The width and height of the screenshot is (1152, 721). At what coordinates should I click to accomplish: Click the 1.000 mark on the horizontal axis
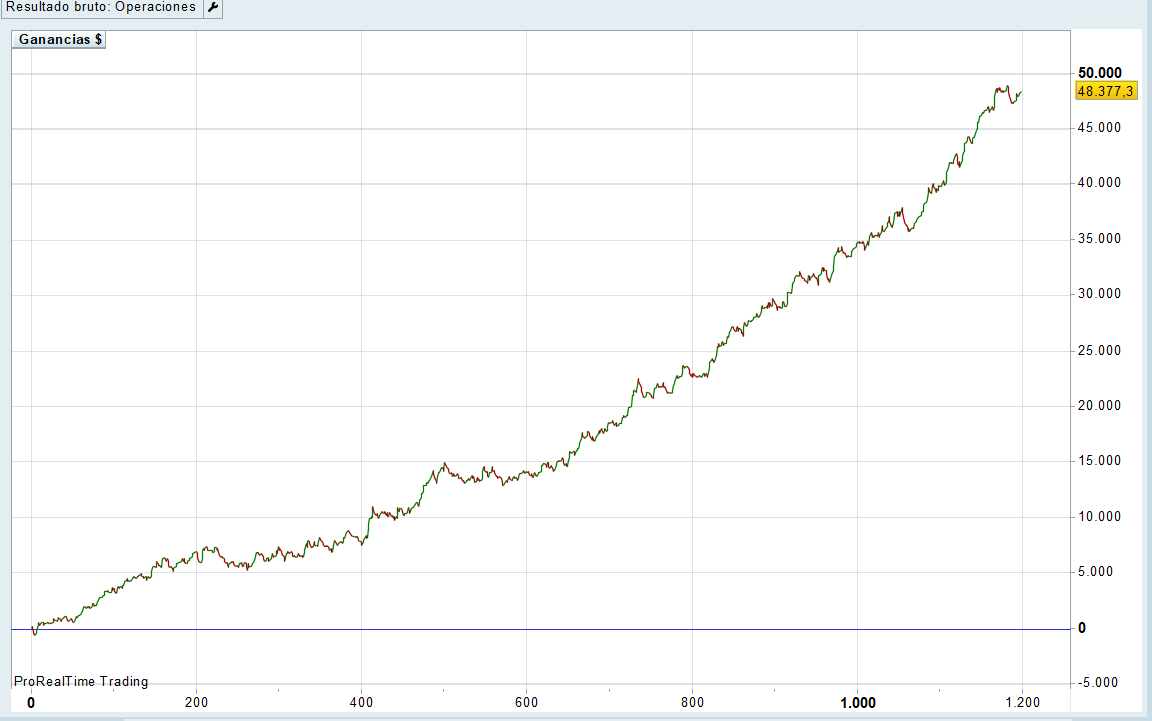tap(858, 703)
